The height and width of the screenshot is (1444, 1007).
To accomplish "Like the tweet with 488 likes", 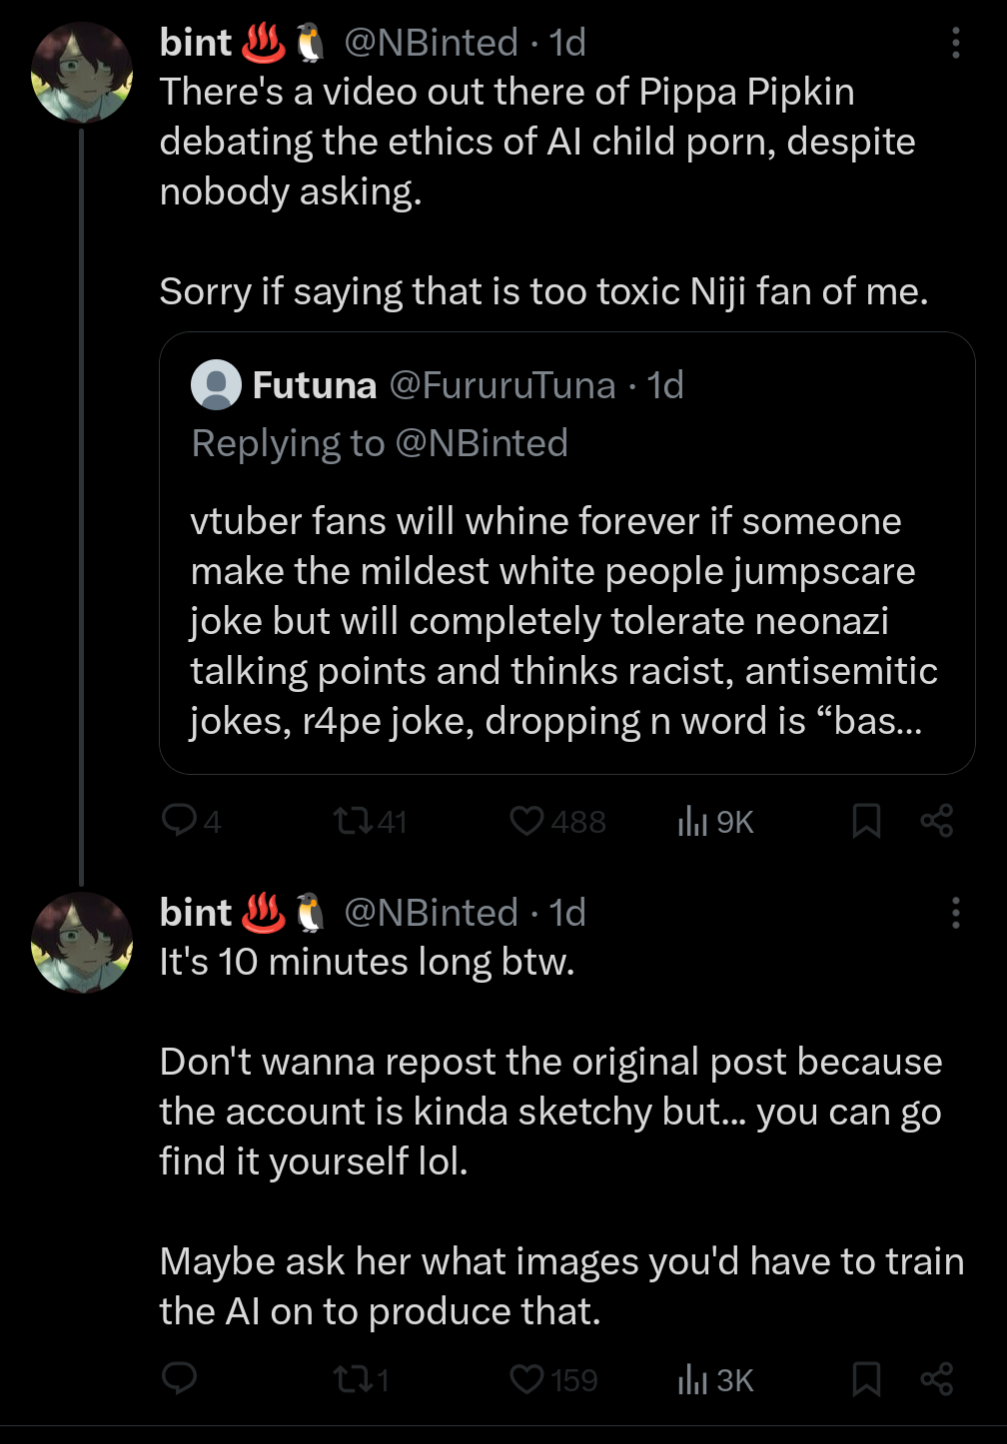I will click(x=527, y=821).
